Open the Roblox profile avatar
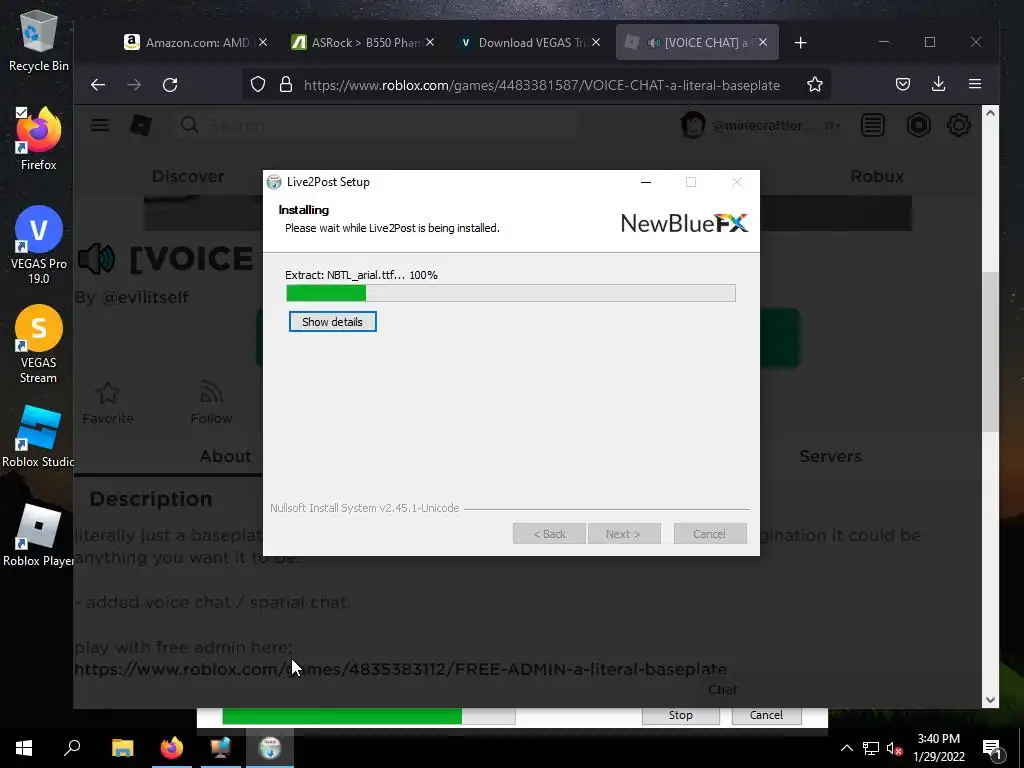The height and width of the screenshot is (768, 1024). click(693, 125)
